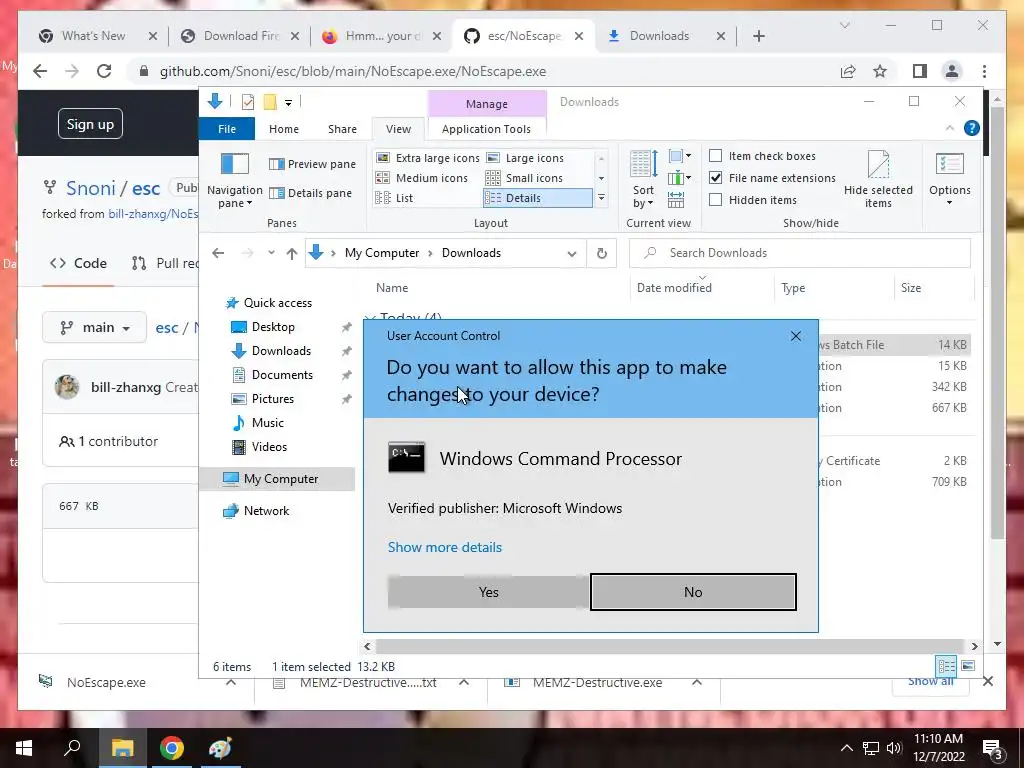Image resolution: width=1024 pixels, height=768 pixels.
Task: Toggle the Details pane
Action: click(310, 193)
